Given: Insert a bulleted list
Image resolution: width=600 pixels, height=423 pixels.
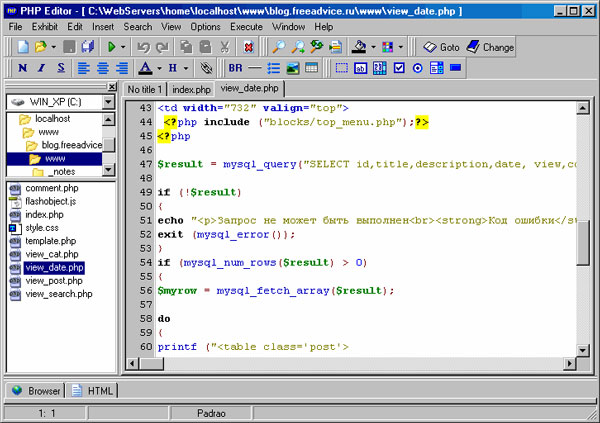Looking at the screenshot, I should pyautogui.click(x=274, y=68).
